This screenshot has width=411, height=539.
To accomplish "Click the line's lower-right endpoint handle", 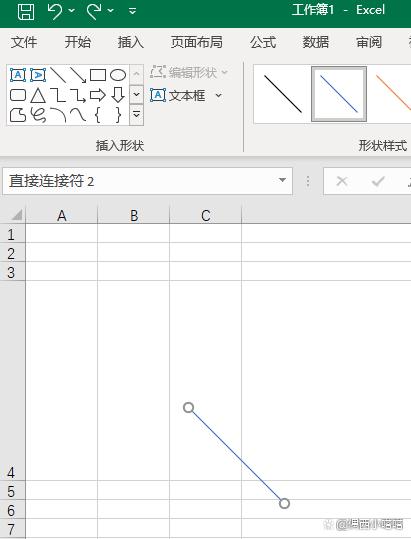I will 284,504.
